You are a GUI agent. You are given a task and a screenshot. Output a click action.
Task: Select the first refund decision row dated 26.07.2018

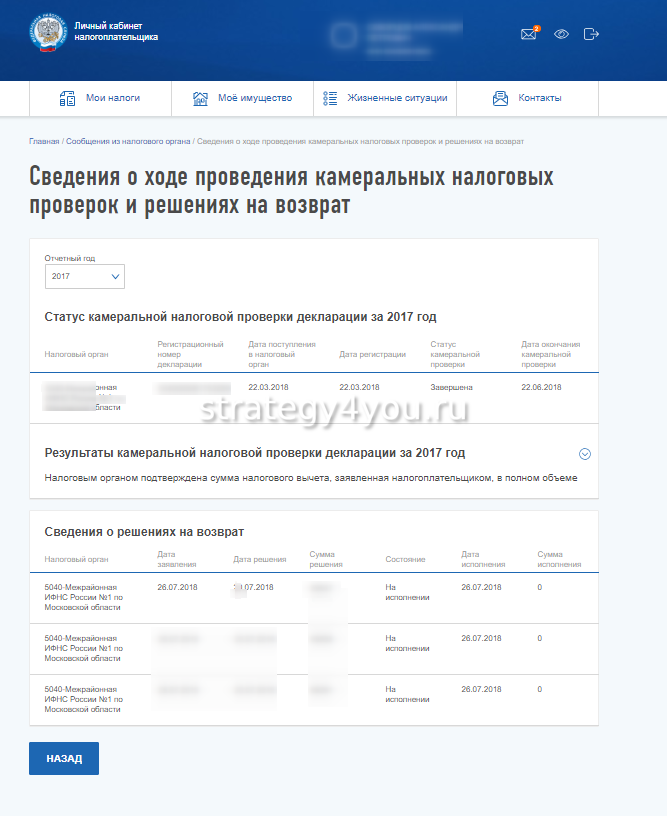pos(313,597)
